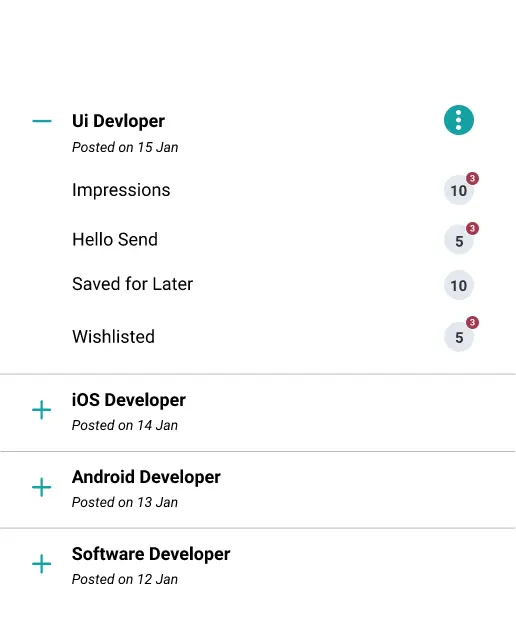Collapse the Ui Devloper job section
Viewport: 516px width, 620px height.
[42, 121]
